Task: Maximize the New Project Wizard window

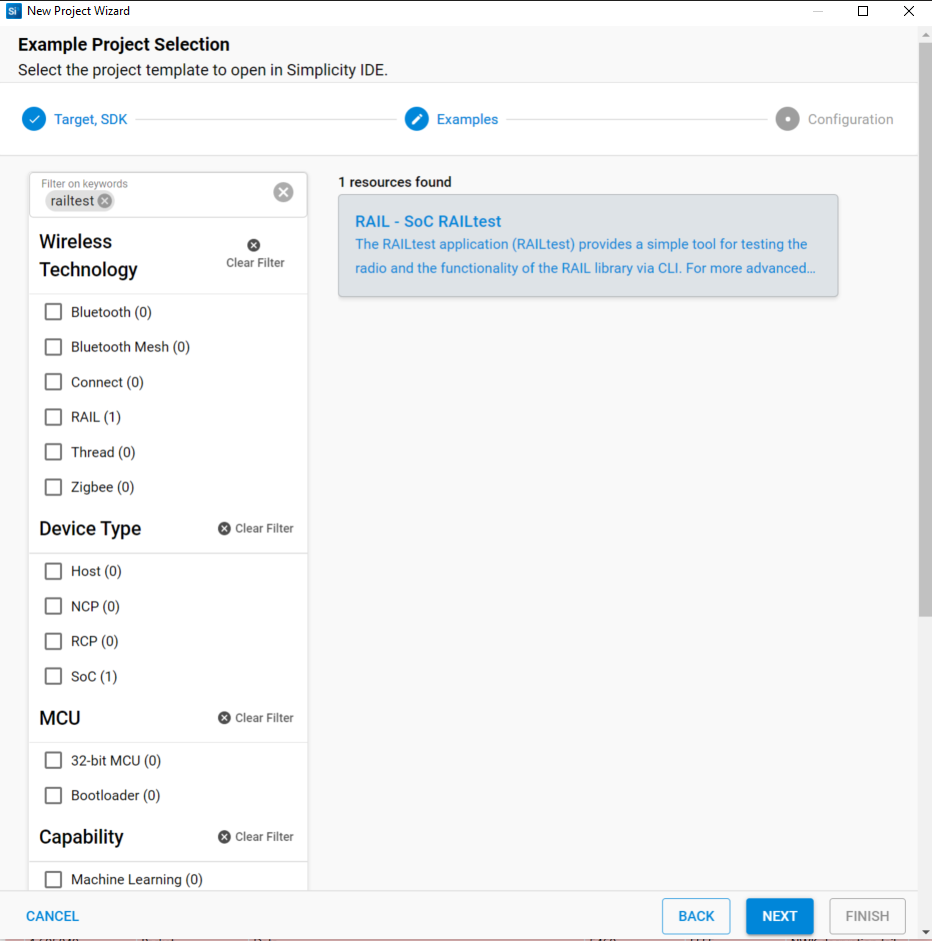Action: pyautogui.click(x=863, y=11)
